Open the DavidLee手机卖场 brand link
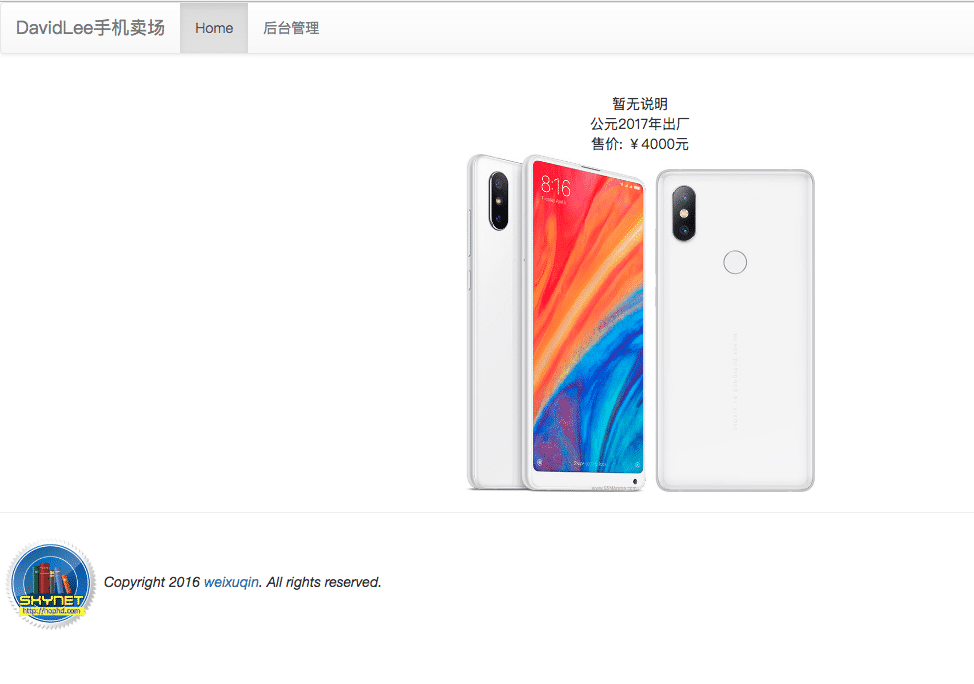 (90, 28)
